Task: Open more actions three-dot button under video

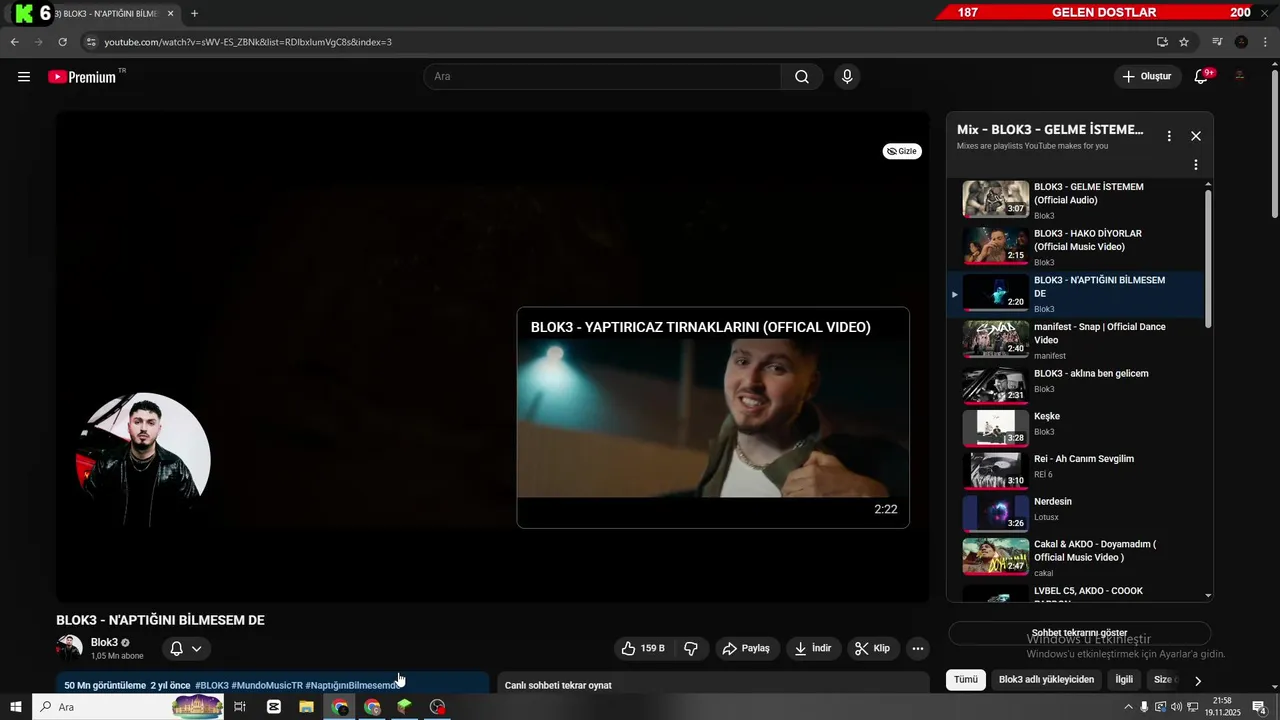Action: click(918, 648)
